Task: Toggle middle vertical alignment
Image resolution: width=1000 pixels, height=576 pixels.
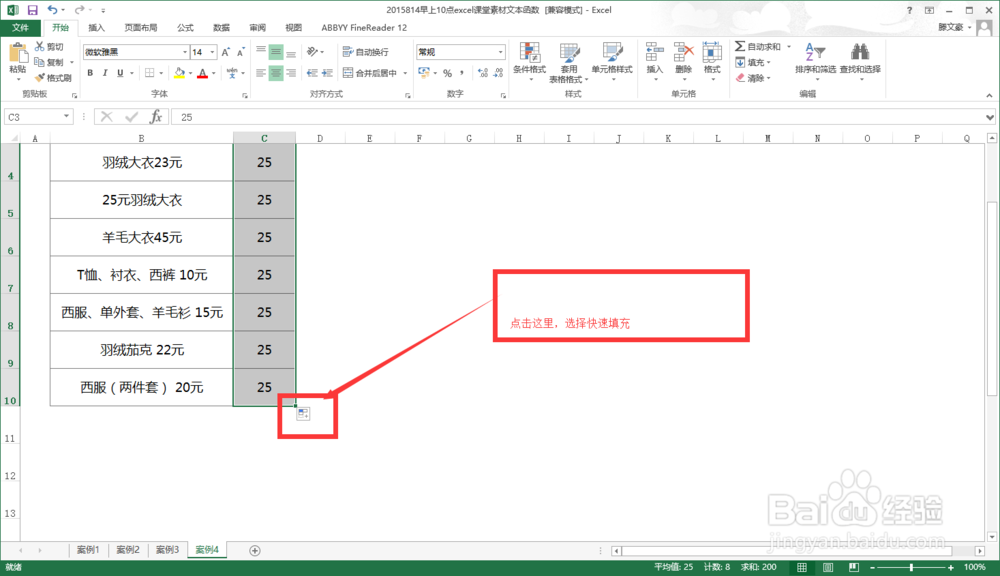Action: [x=276, y=52]
